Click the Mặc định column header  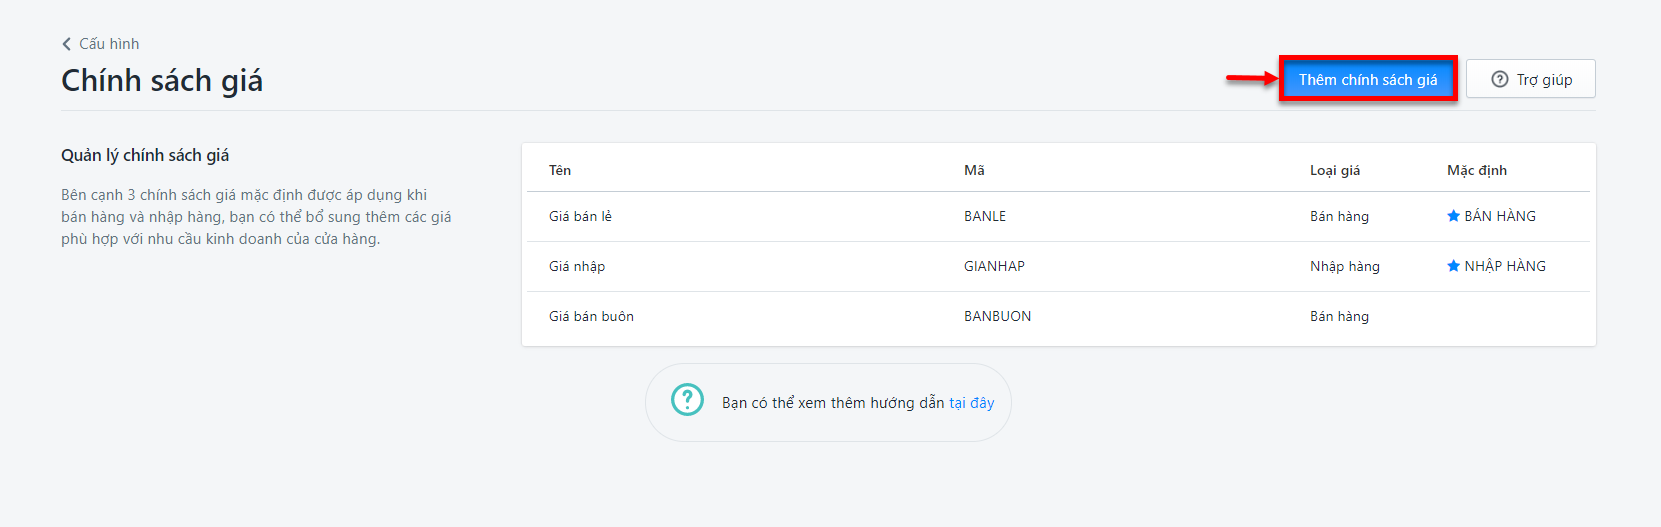1476,170
